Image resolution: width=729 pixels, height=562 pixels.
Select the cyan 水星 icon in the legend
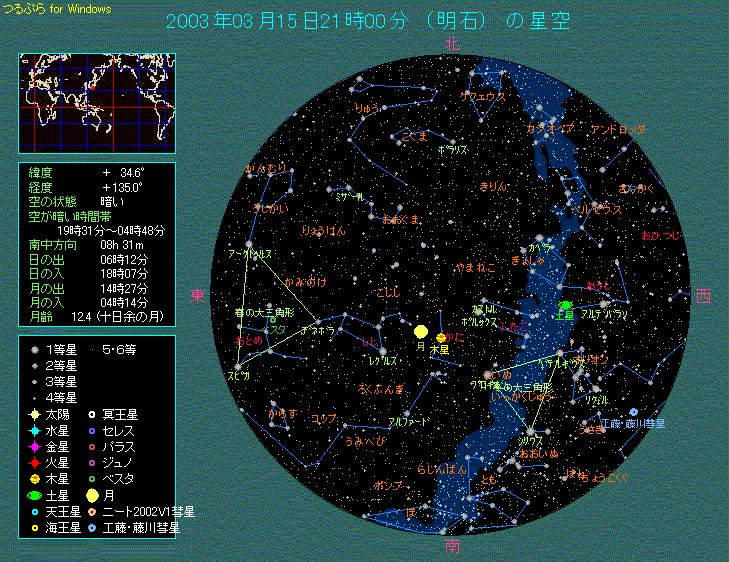tap(35, 430)
